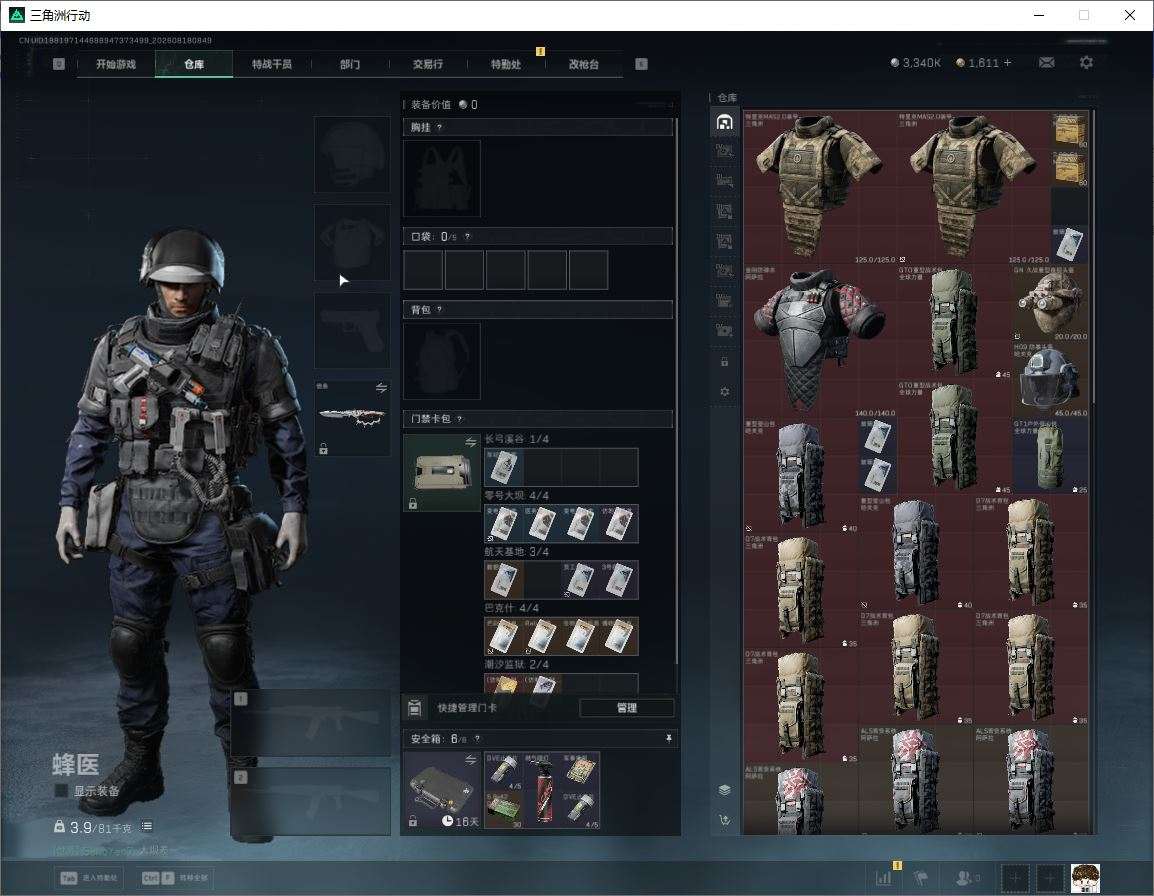Select primary weapon slot 1
The height and width of the screenshot is (896, 1154).
(x=311, y=722)
